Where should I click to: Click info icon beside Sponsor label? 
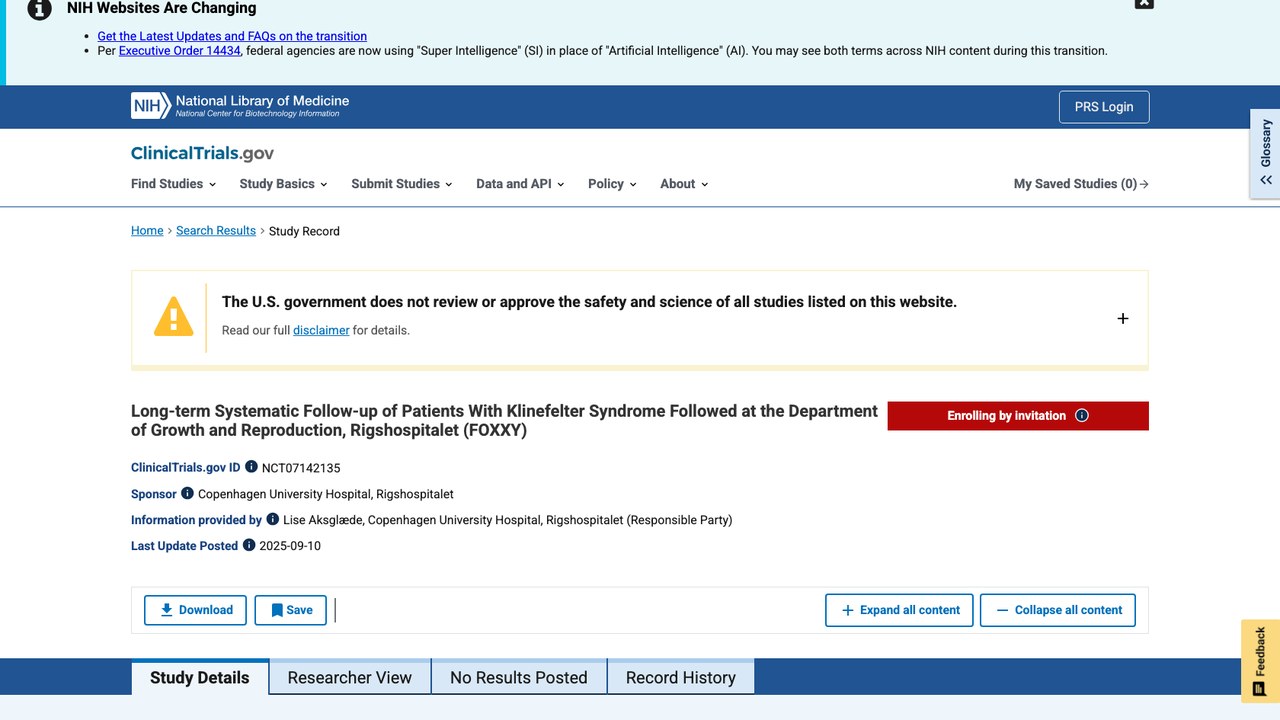(x=187, y=493)
